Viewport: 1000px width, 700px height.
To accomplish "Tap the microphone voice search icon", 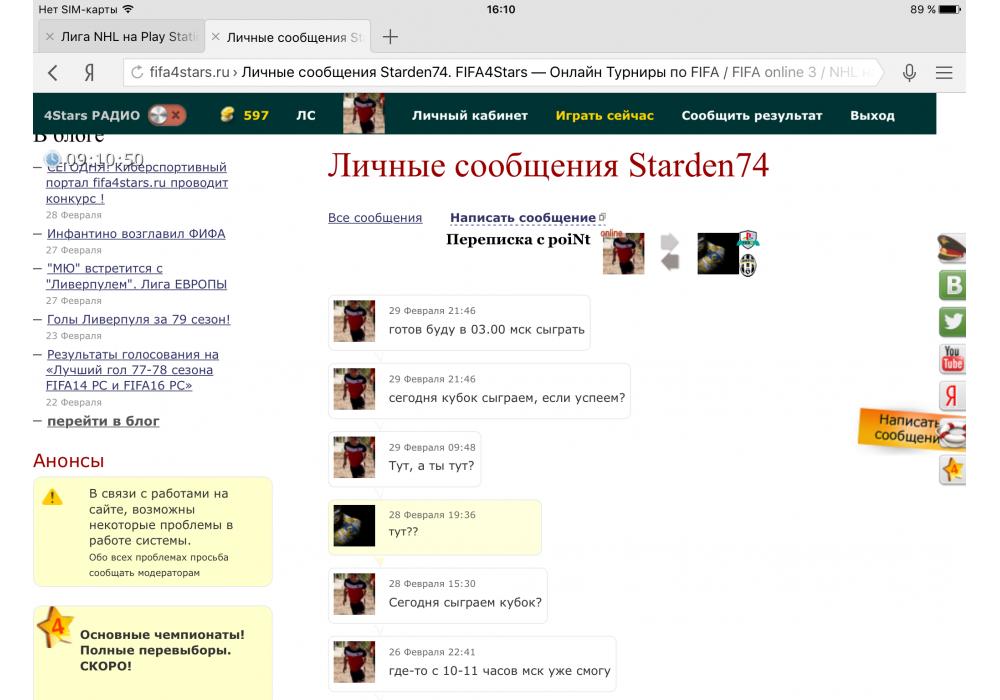I will click(909, 73).
